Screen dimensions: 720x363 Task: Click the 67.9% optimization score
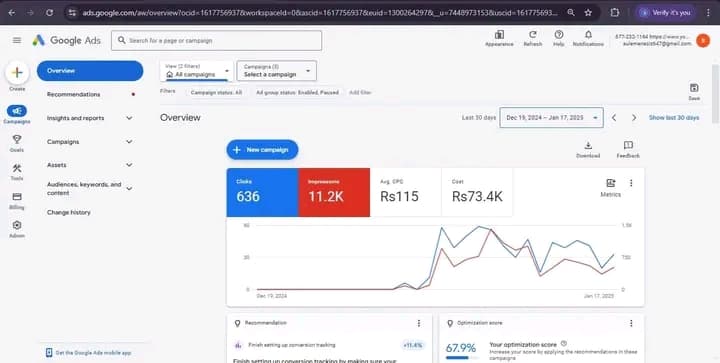461,348
